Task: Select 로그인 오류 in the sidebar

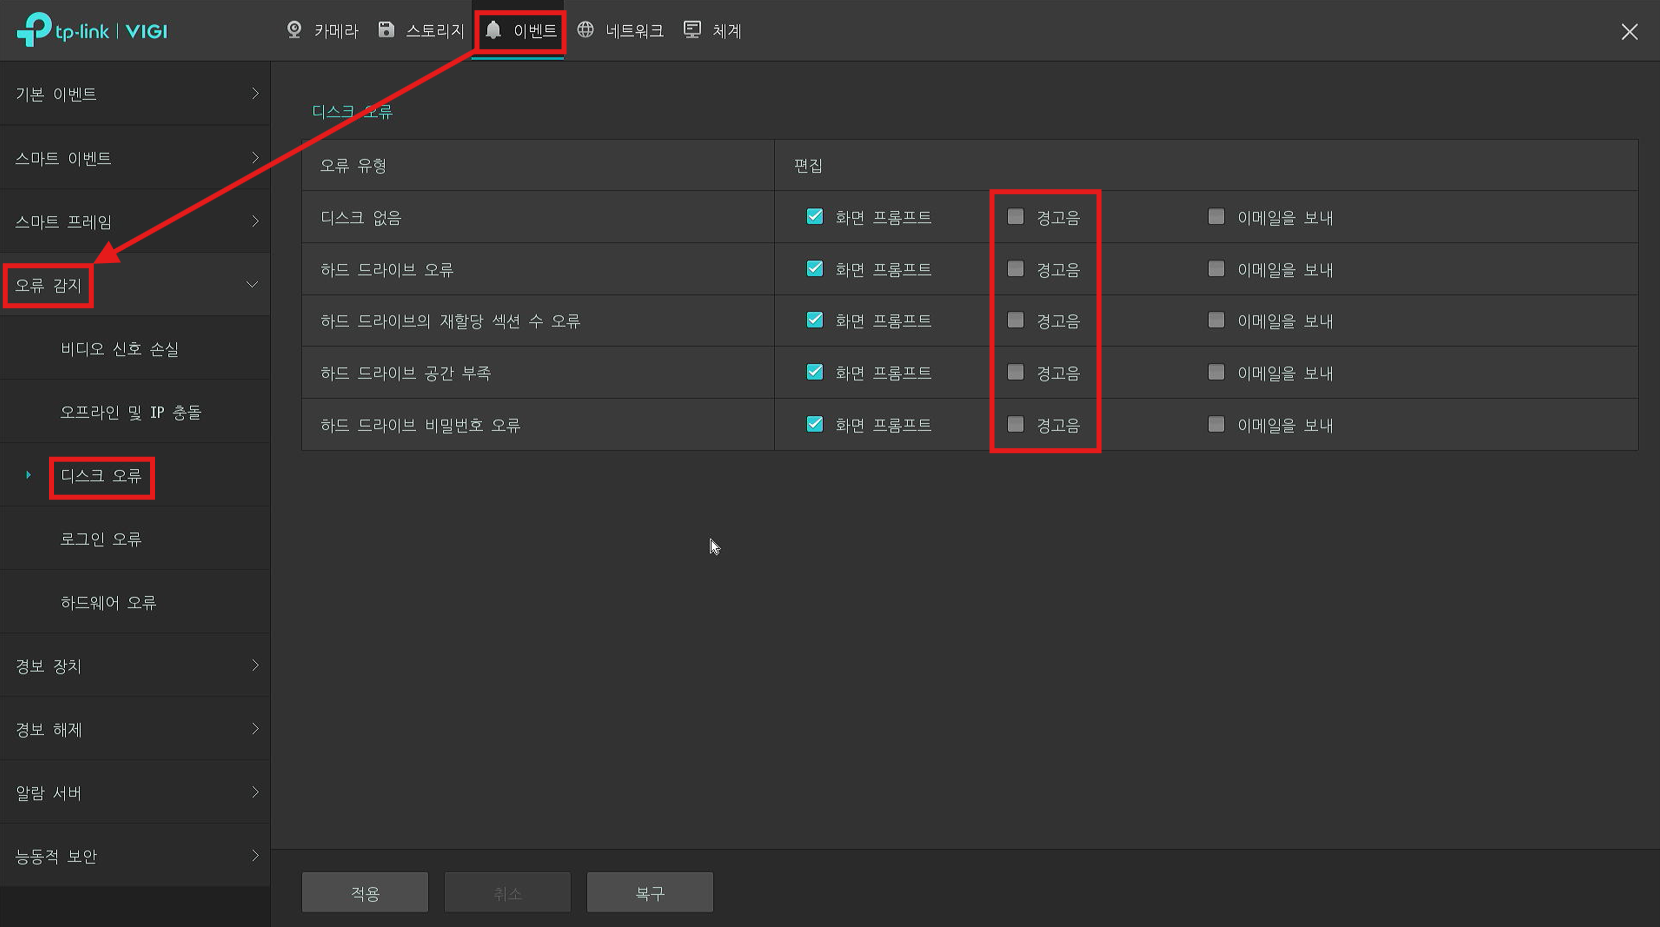Action: pos(101,539)
